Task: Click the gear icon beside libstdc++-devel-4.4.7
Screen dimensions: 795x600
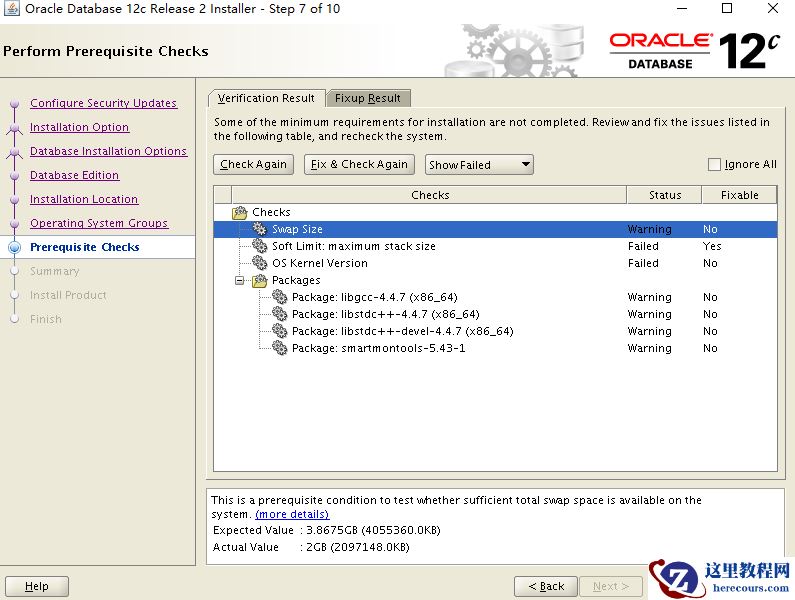Action: click(279, 331)
